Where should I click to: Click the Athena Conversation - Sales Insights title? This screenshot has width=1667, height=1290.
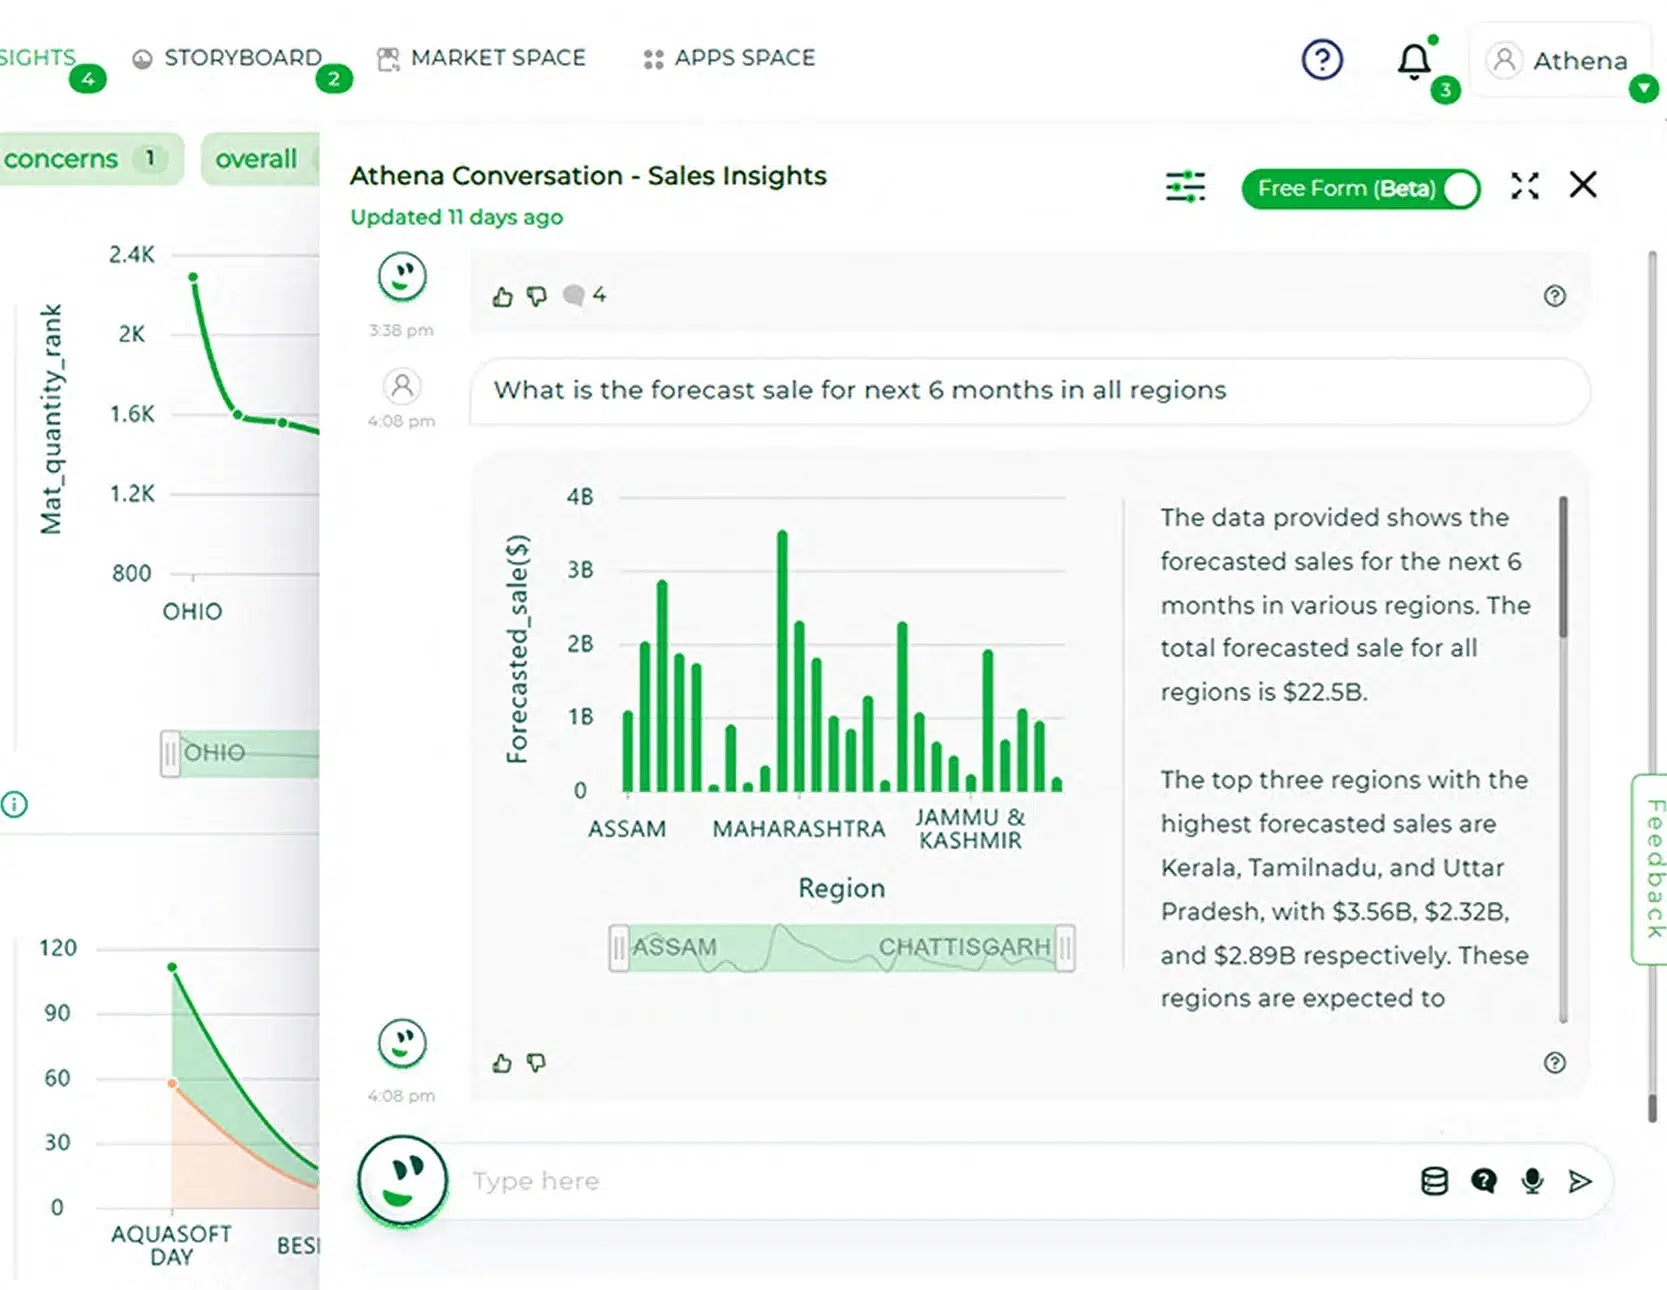(x=588, y=175)
